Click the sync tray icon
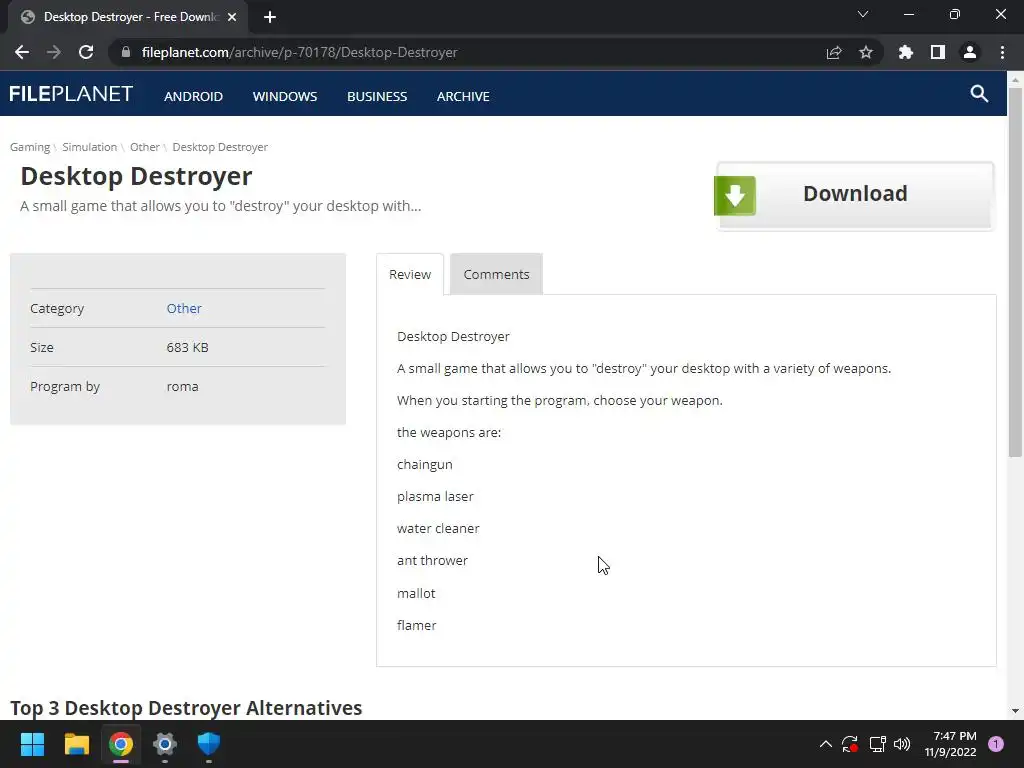Image resolution: width=1024 pixels, height=768 pixels. [850, 744]
